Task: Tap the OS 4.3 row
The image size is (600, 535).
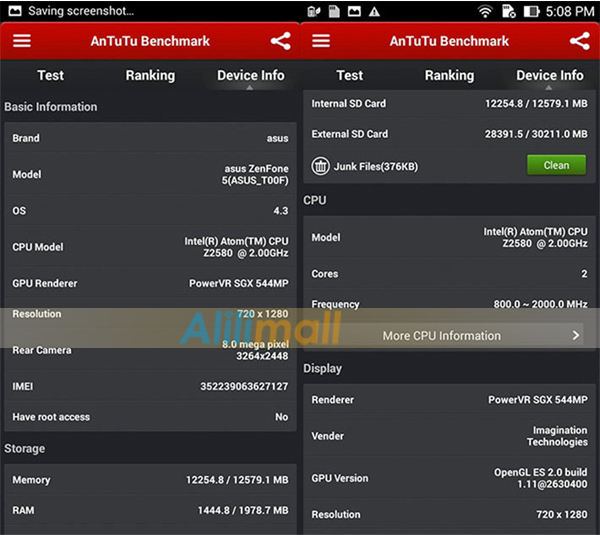Action: point(150,211)
